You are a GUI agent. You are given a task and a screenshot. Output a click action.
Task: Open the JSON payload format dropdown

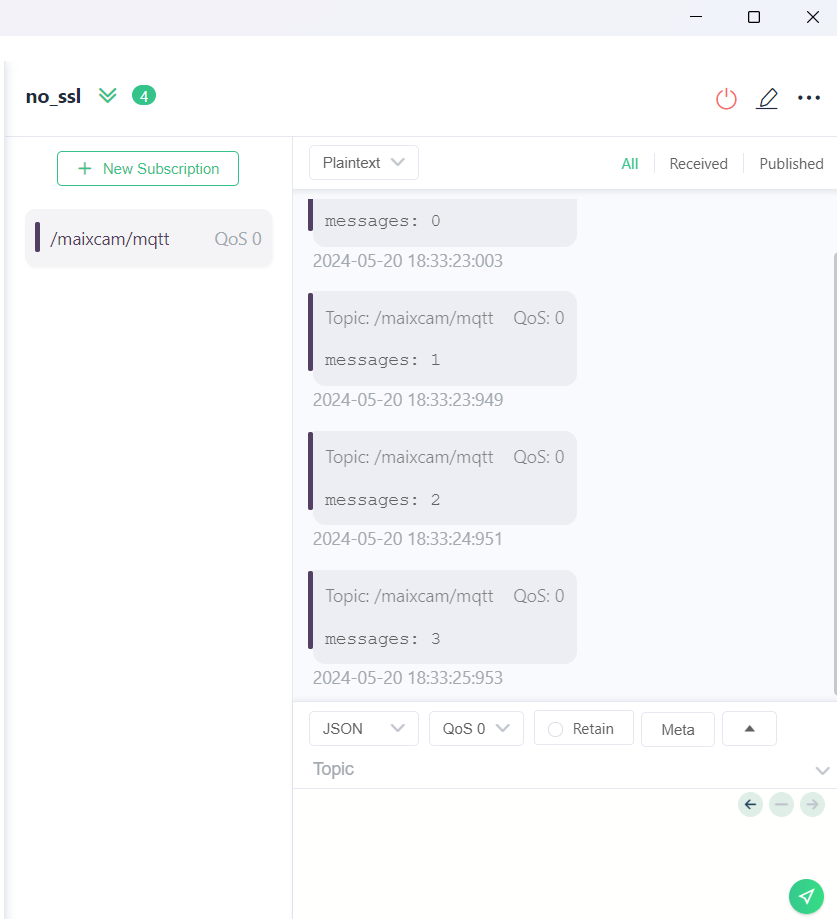point(363,728)
